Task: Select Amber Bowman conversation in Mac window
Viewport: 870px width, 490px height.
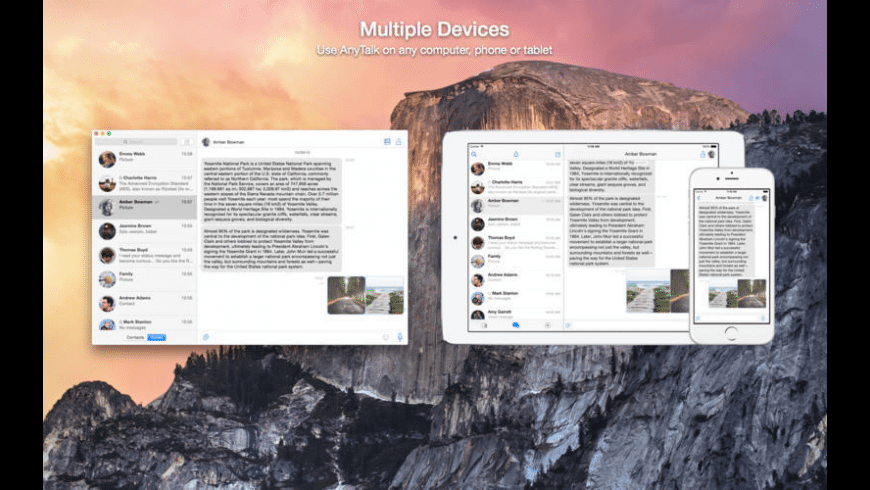Action: (145, 207)
